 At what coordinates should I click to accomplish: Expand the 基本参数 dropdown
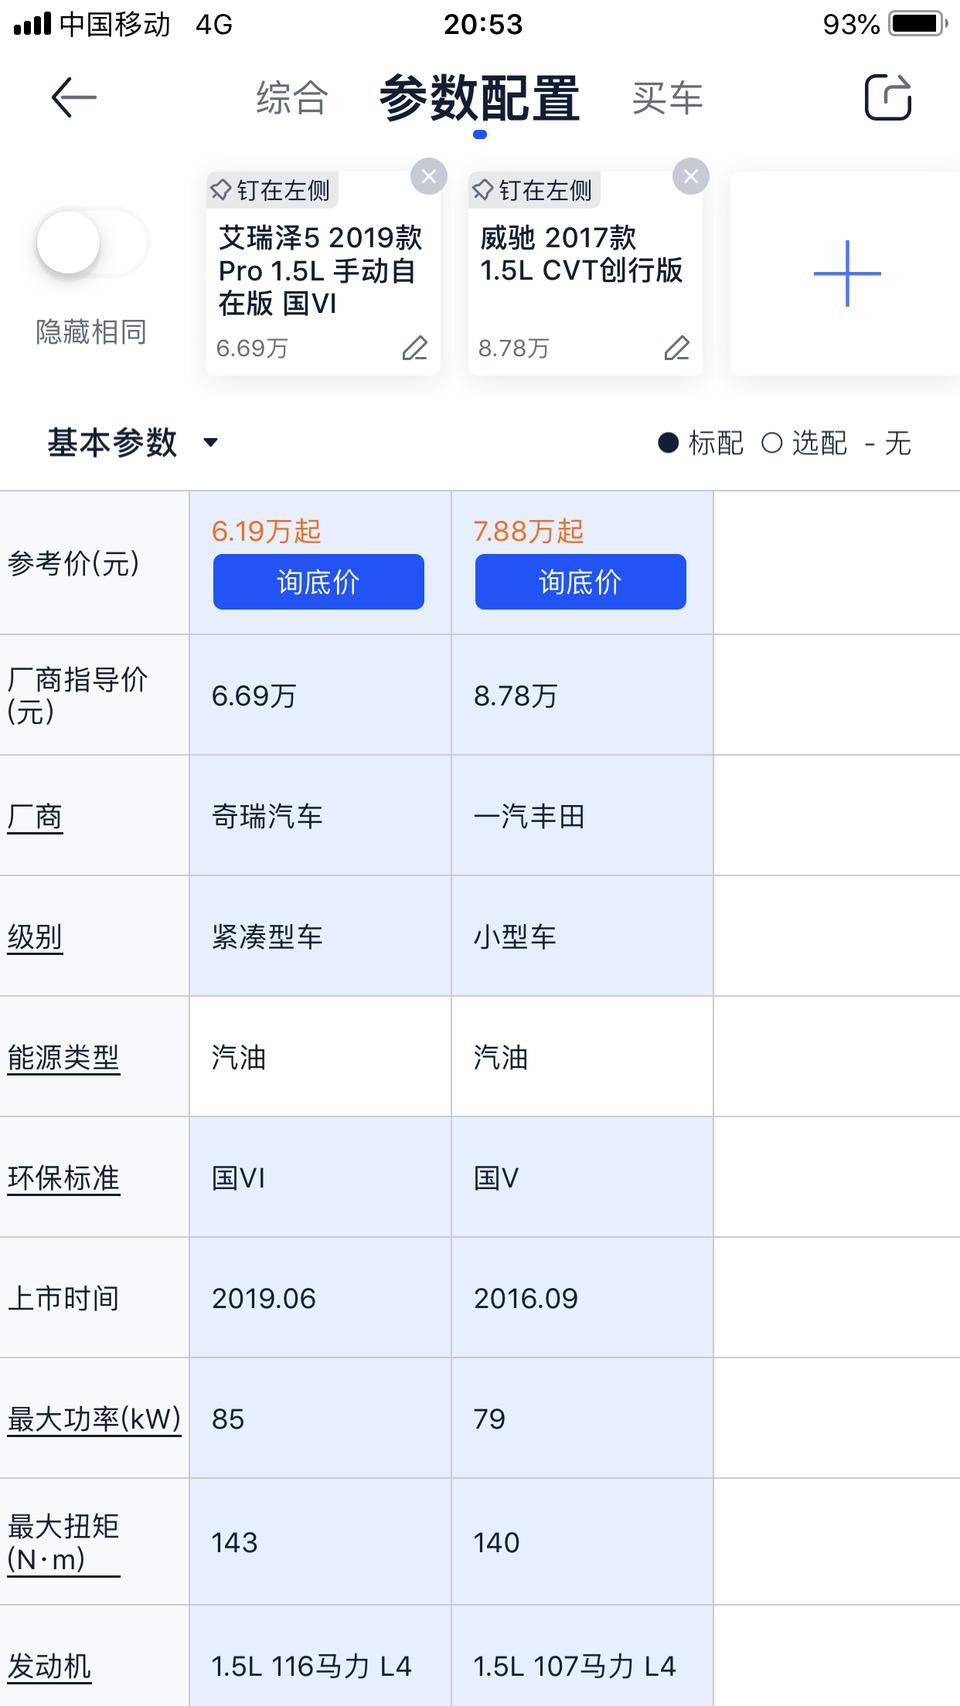click(x=132, y=442)
